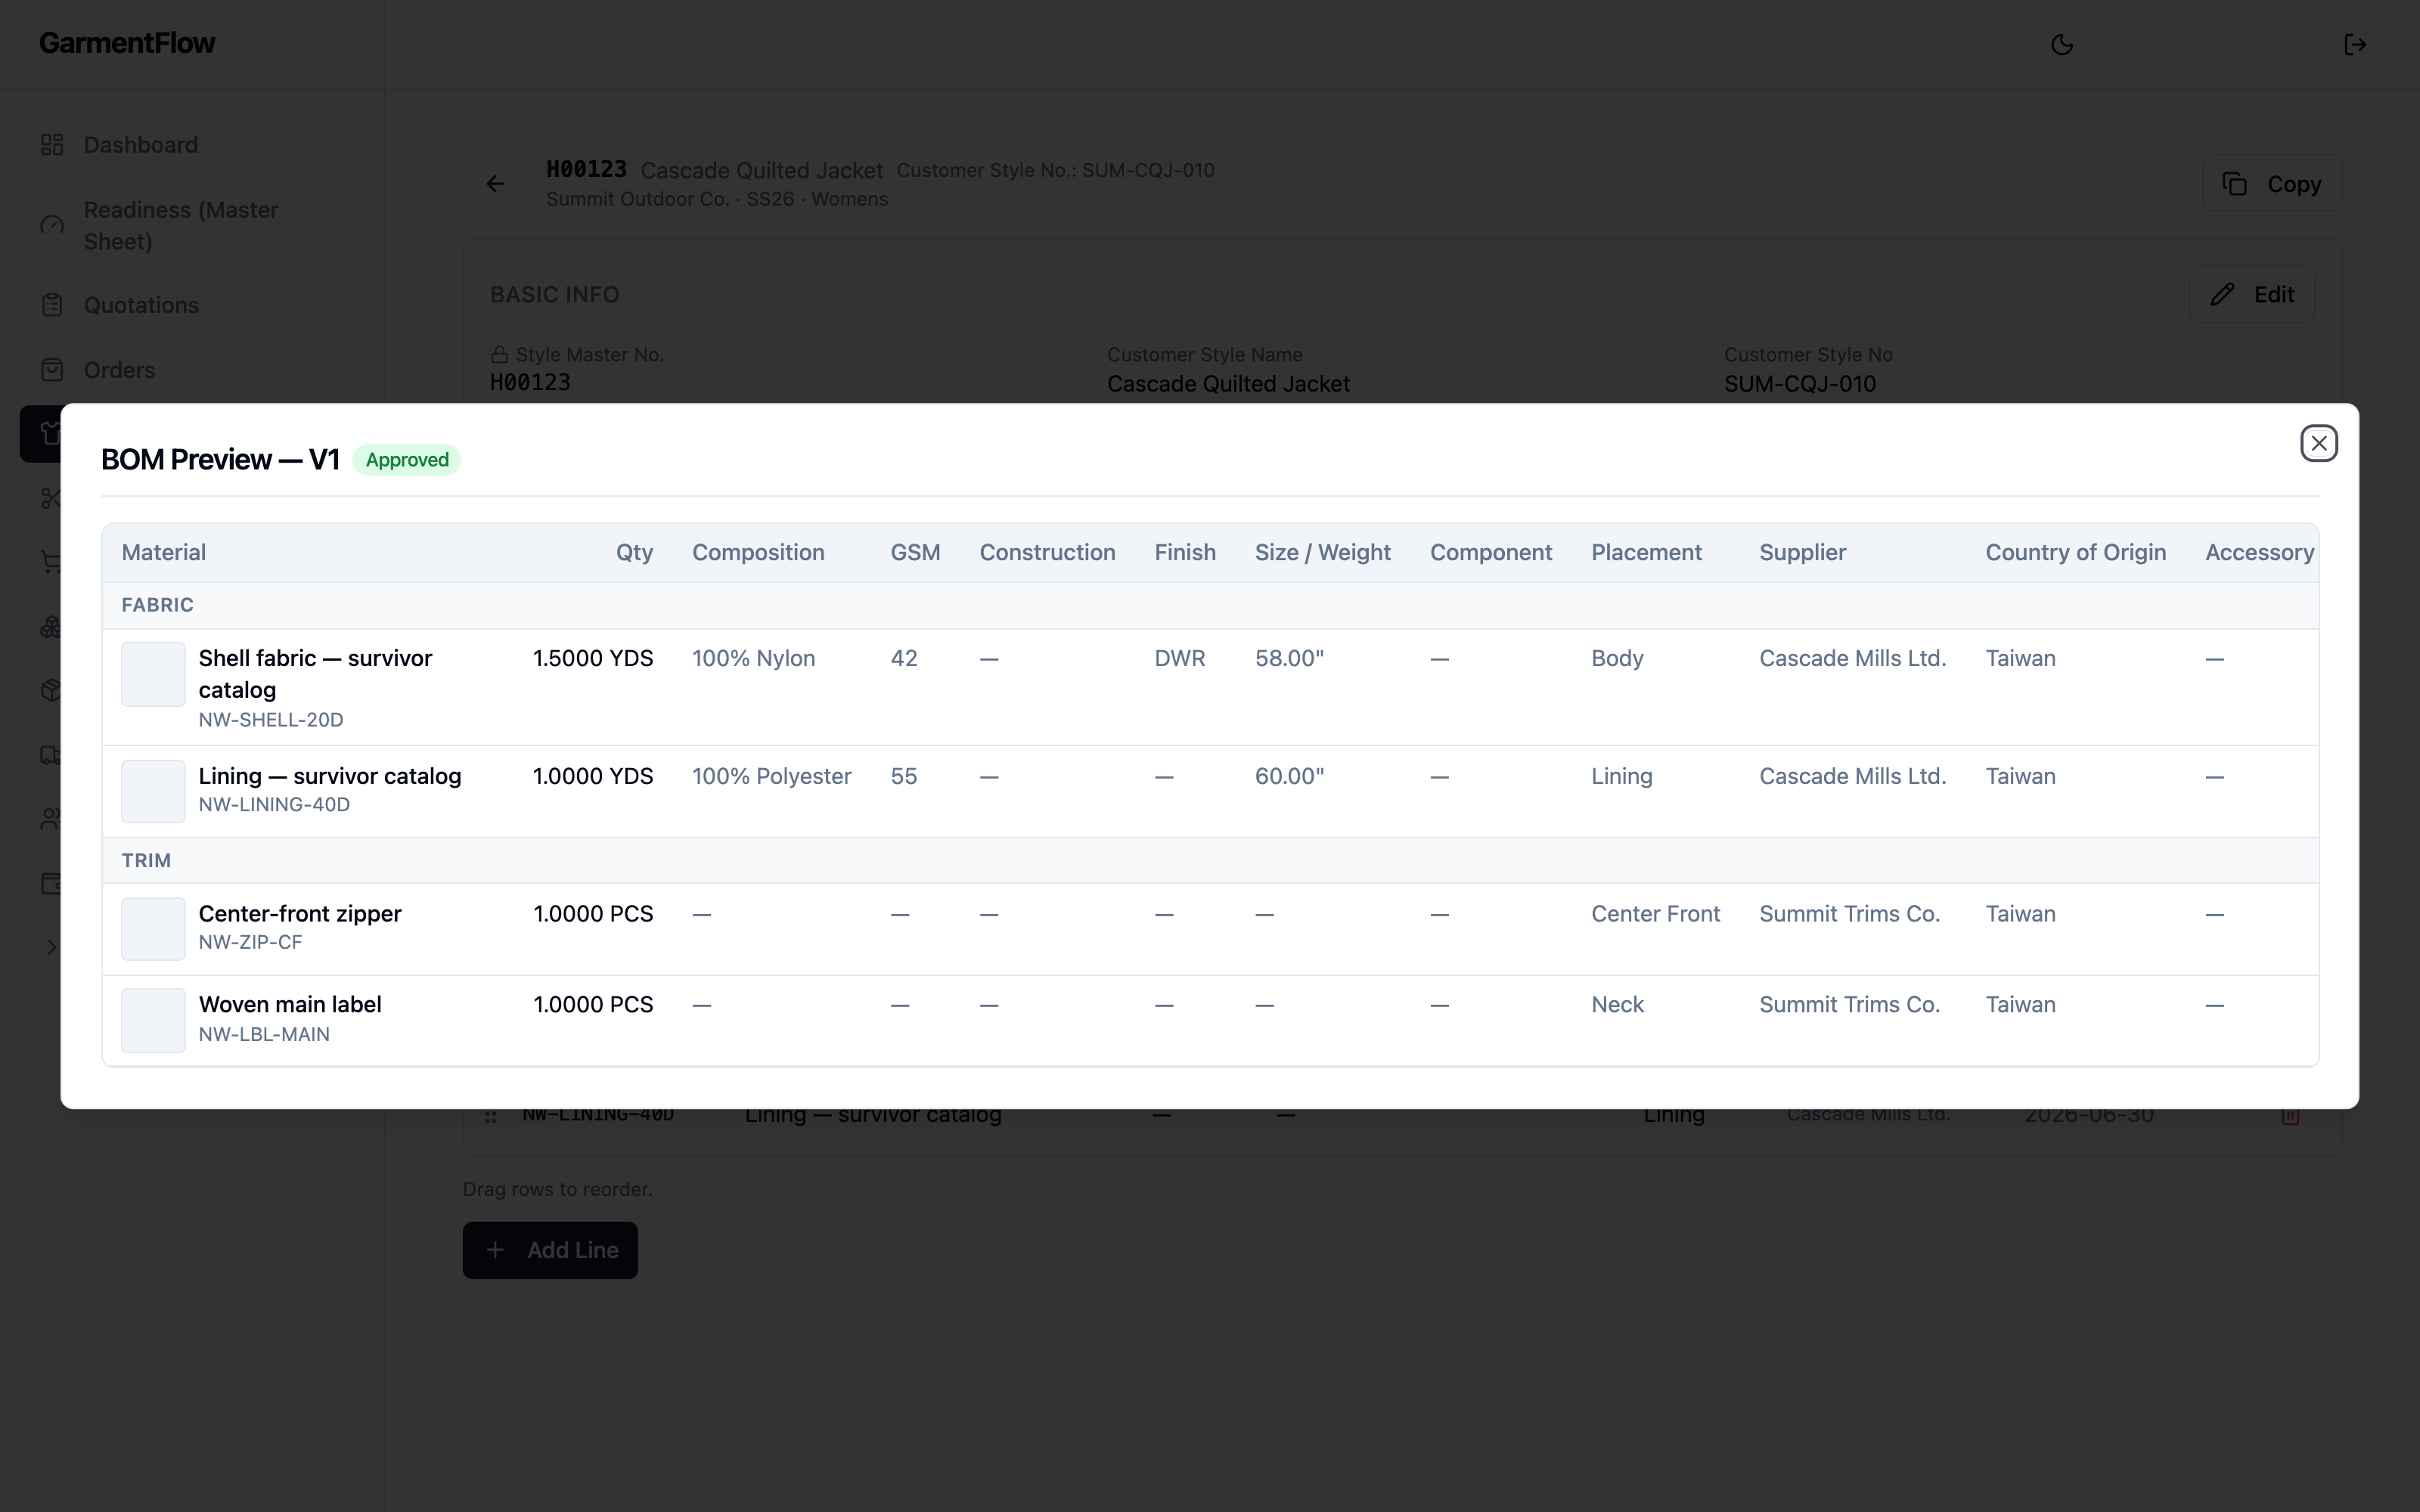
Task: Click the GarmentFlow logo
Action: tap(127, 43)
